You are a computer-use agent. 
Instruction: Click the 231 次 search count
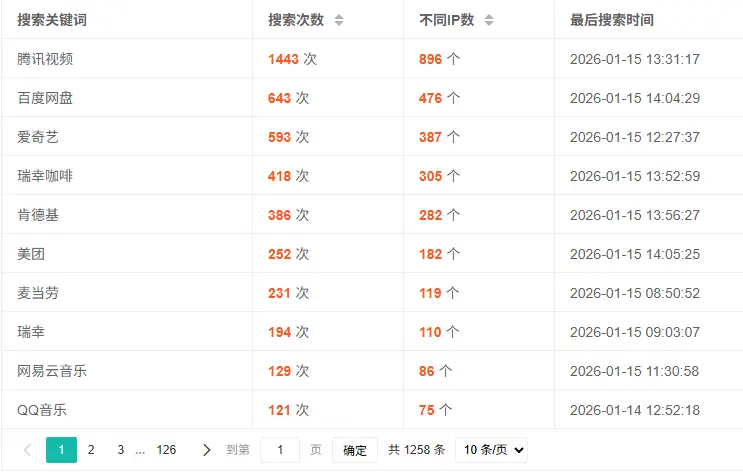(289, 293)
